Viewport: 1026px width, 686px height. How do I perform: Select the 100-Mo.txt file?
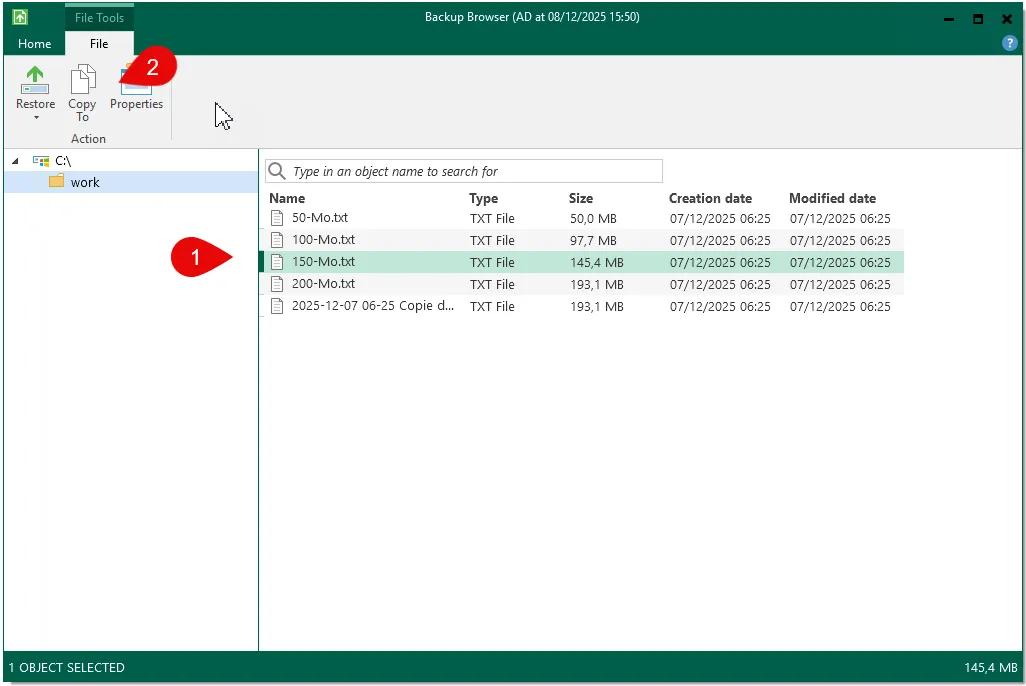click(323, 240)
